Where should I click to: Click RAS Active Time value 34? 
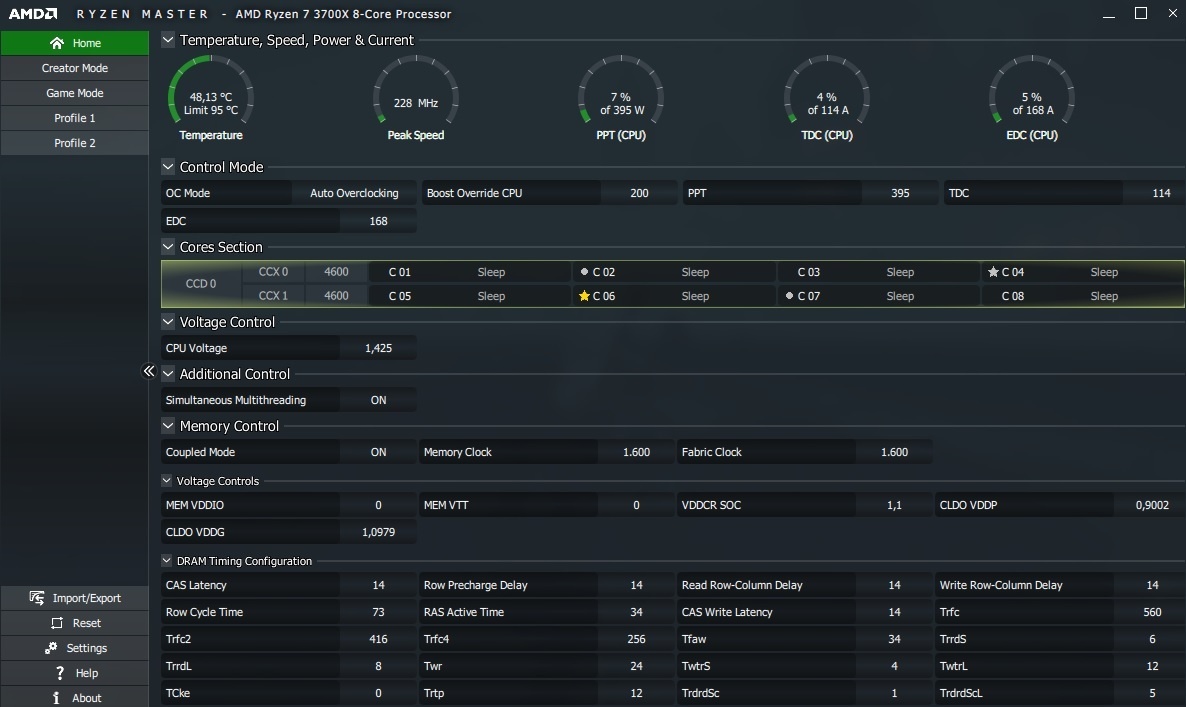point(636,612)
